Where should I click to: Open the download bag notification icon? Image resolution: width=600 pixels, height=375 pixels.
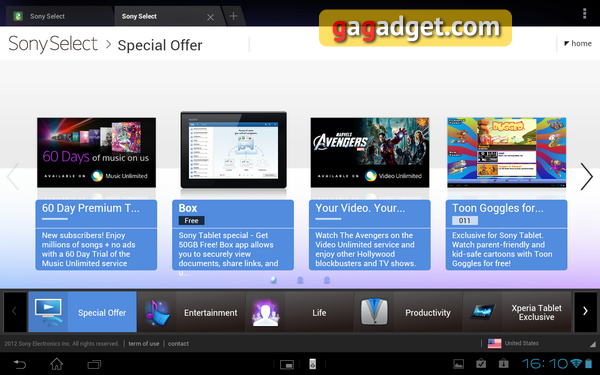[x=504, y=364]
